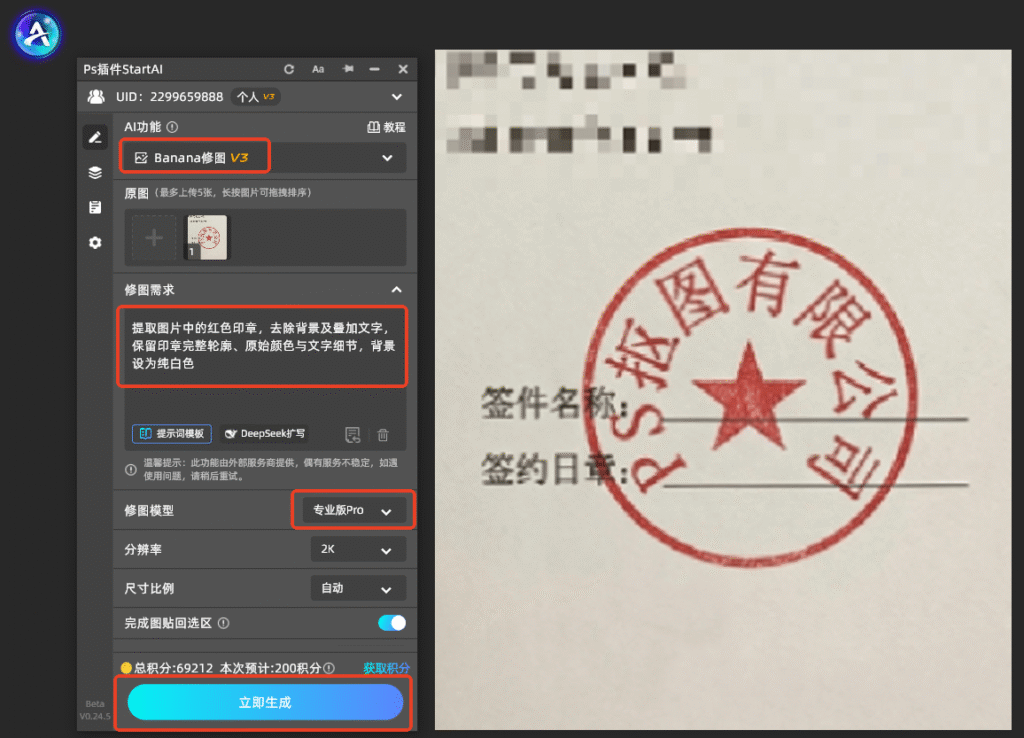Click the Beta V0.24.5 version label
The height and width of the screenshot is (738, 1024).
coord(95,710)
